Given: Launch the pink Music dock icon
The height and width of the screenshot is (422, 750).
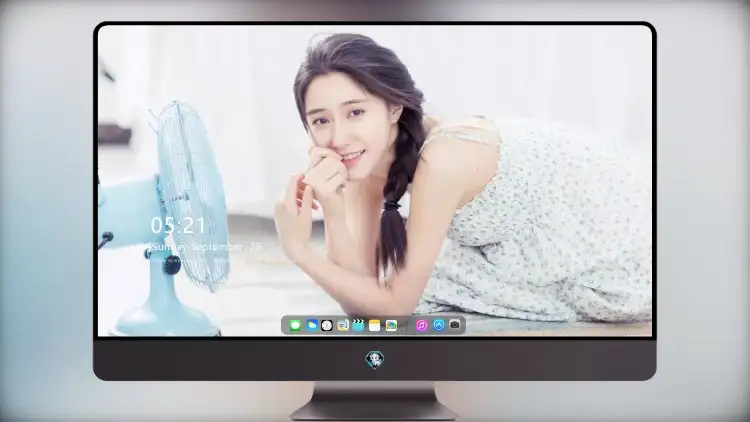Looking at the screenshot, I should point(421,325).
